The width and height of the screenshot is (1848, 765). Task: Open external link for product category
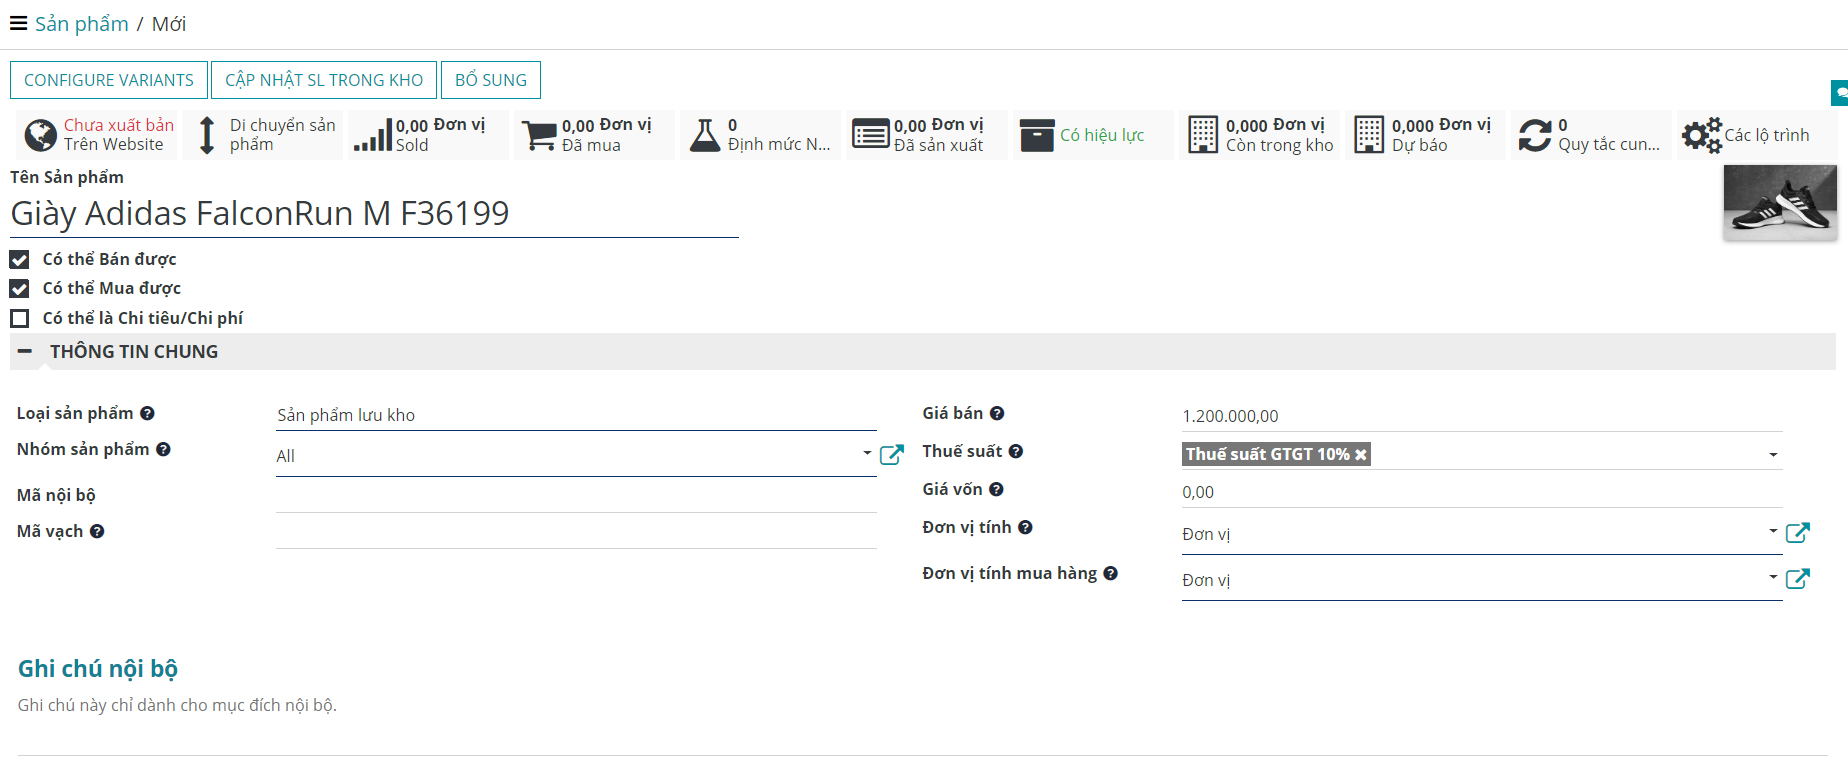click(x=892, y=455)
